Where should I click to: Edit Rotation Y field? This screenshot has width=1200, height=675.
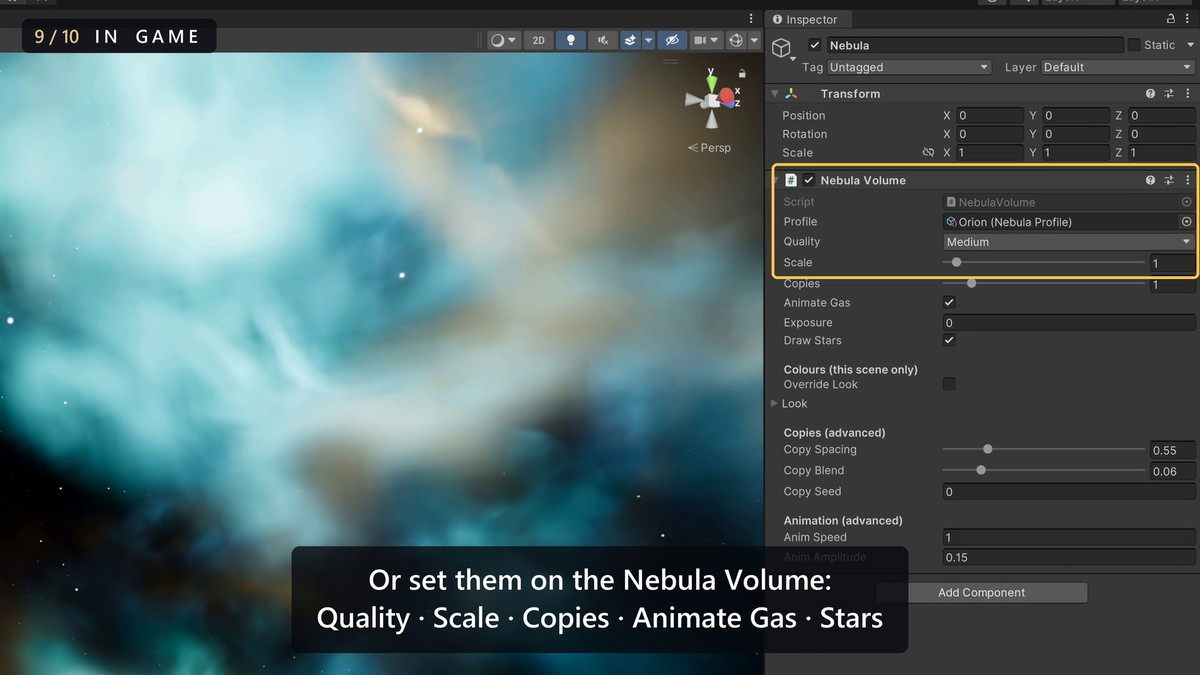pyautogui.click(x=1076, y=134)
